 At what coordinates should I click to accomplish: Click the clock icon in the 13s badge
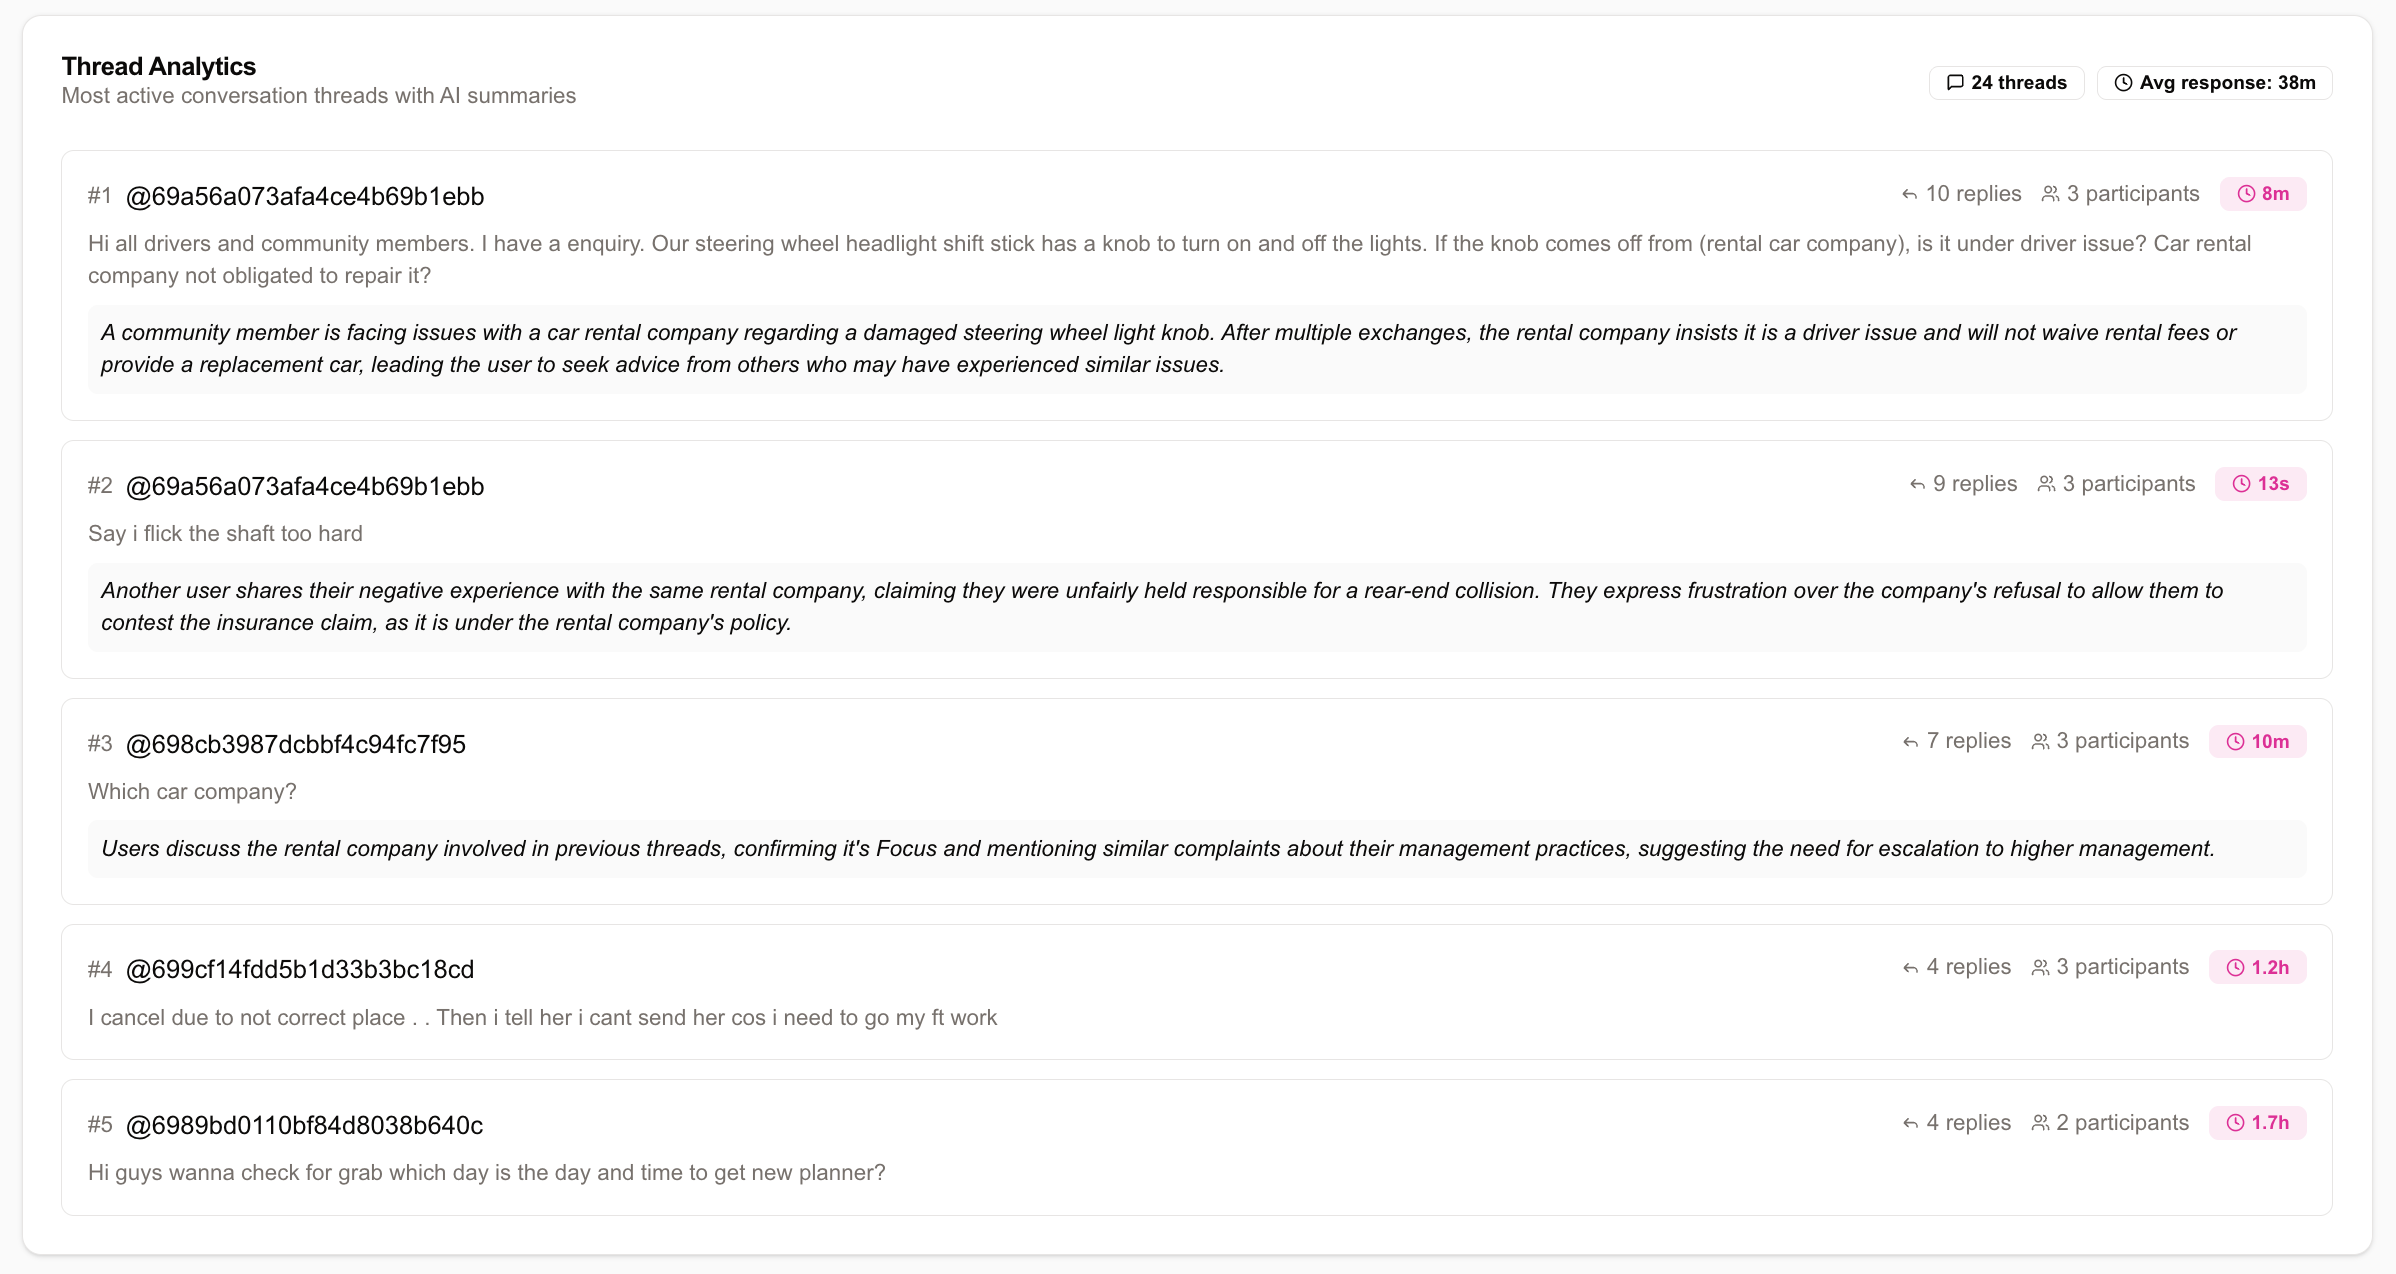2242,484
